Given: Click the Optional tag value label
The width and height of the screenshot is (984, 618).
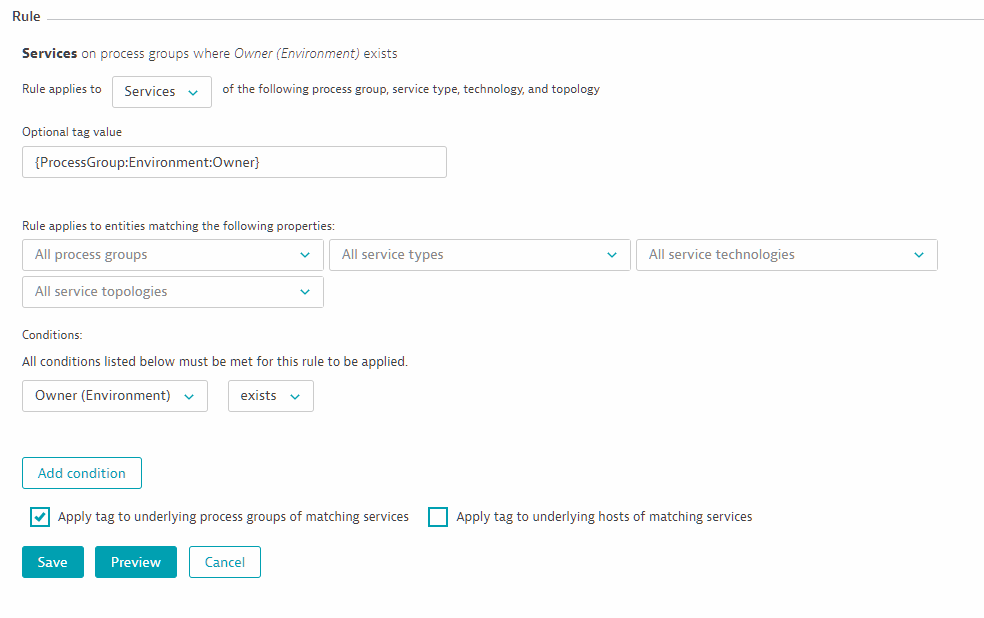Looking at the screenshot, I should point(72,132).
